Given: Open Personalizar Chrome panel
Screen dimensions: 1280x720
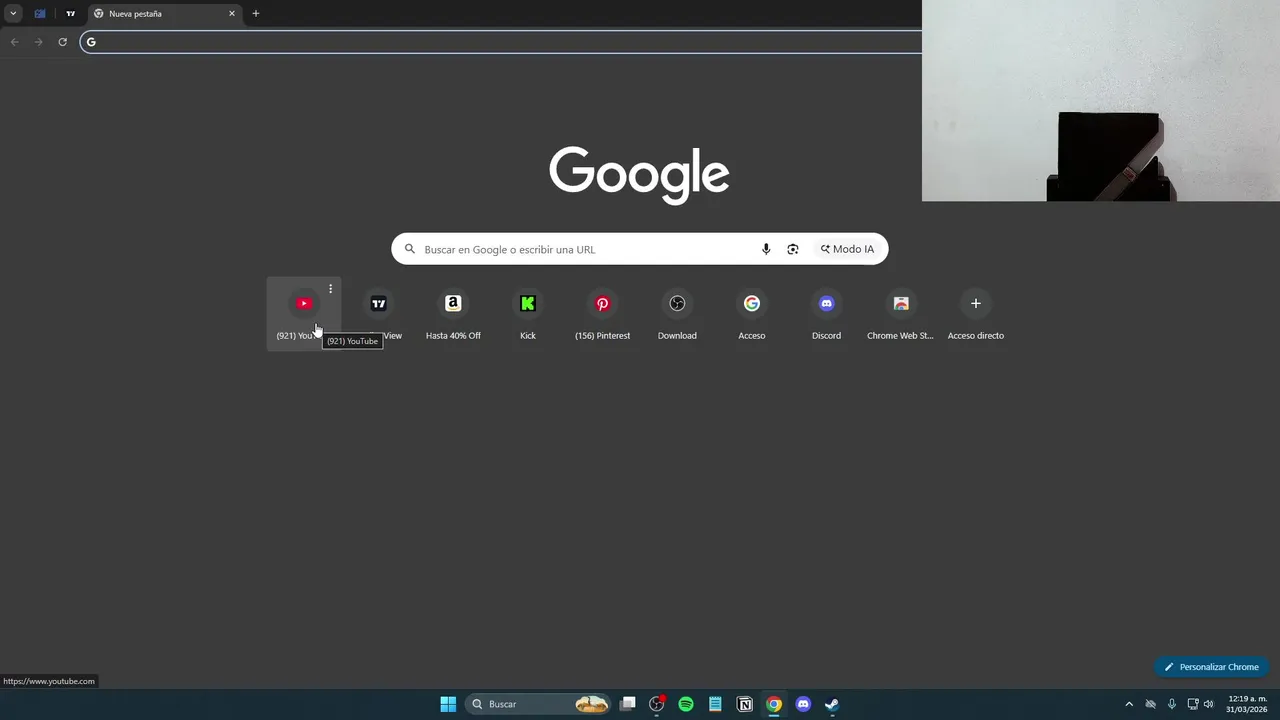Looking at the screenshot, I should click(x=1211, y=667).
